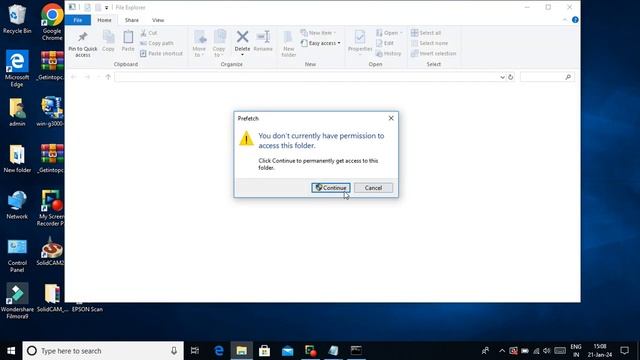This screenshot has height=360, width=640.
Task: Click the Up one level arrow
Action: click(x=108, y=77)
